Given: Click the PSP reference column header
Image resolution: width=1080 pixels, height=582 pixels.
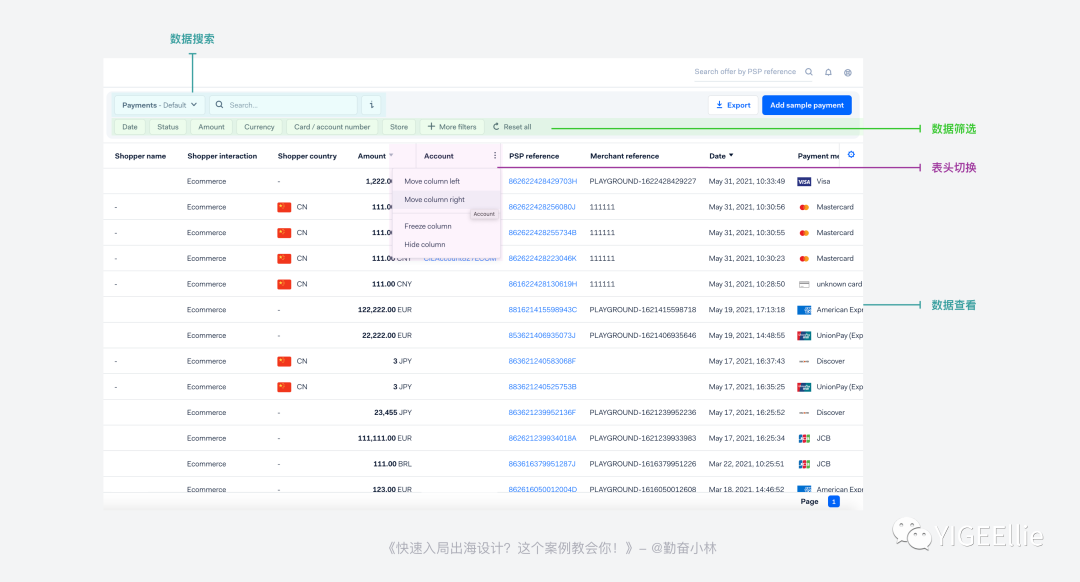Looking at the screenshot, I should [534, 156].
